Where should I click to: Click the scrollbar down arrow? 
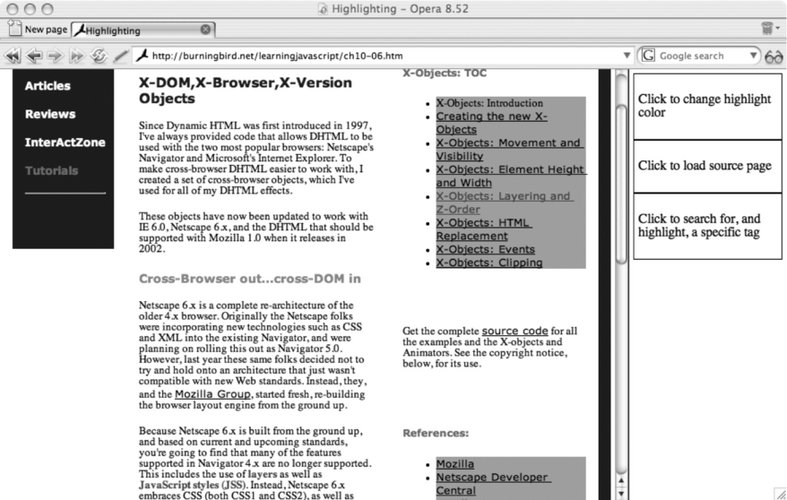pyautogui.click(x=621, y=493)
